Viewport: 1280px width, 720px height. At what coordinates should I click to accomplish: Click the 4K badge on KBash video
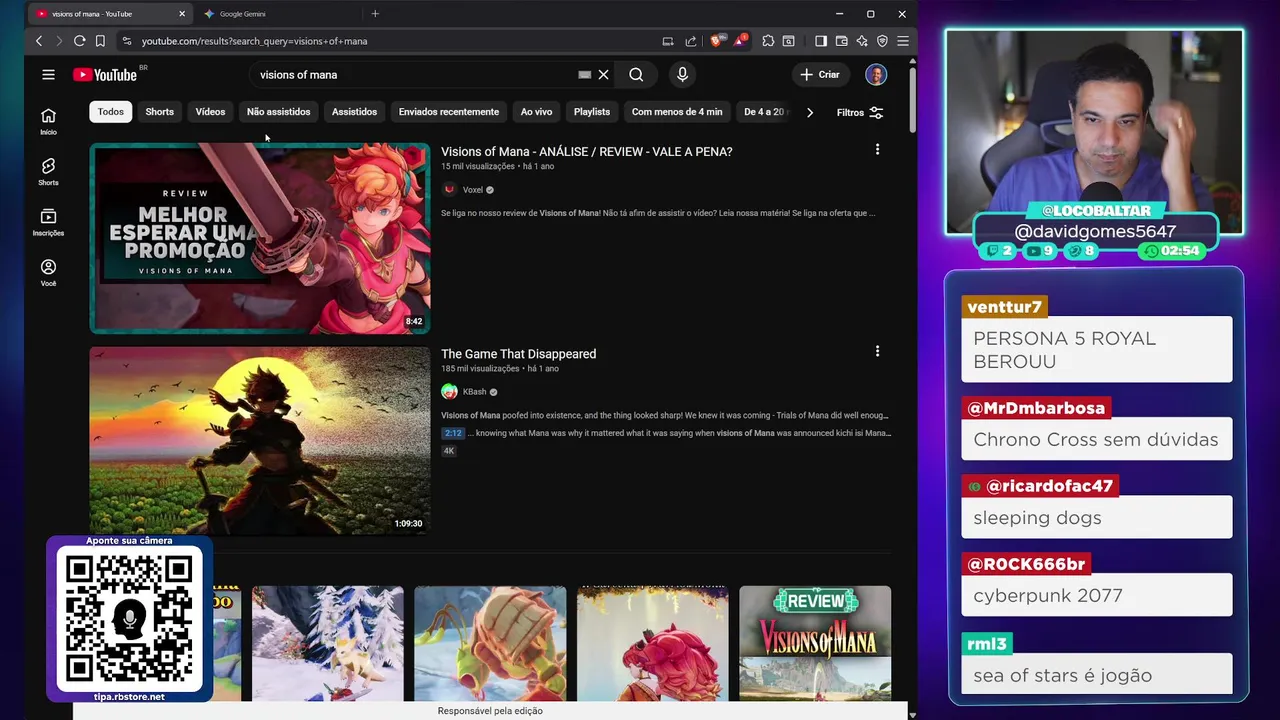tap(449, 451)
